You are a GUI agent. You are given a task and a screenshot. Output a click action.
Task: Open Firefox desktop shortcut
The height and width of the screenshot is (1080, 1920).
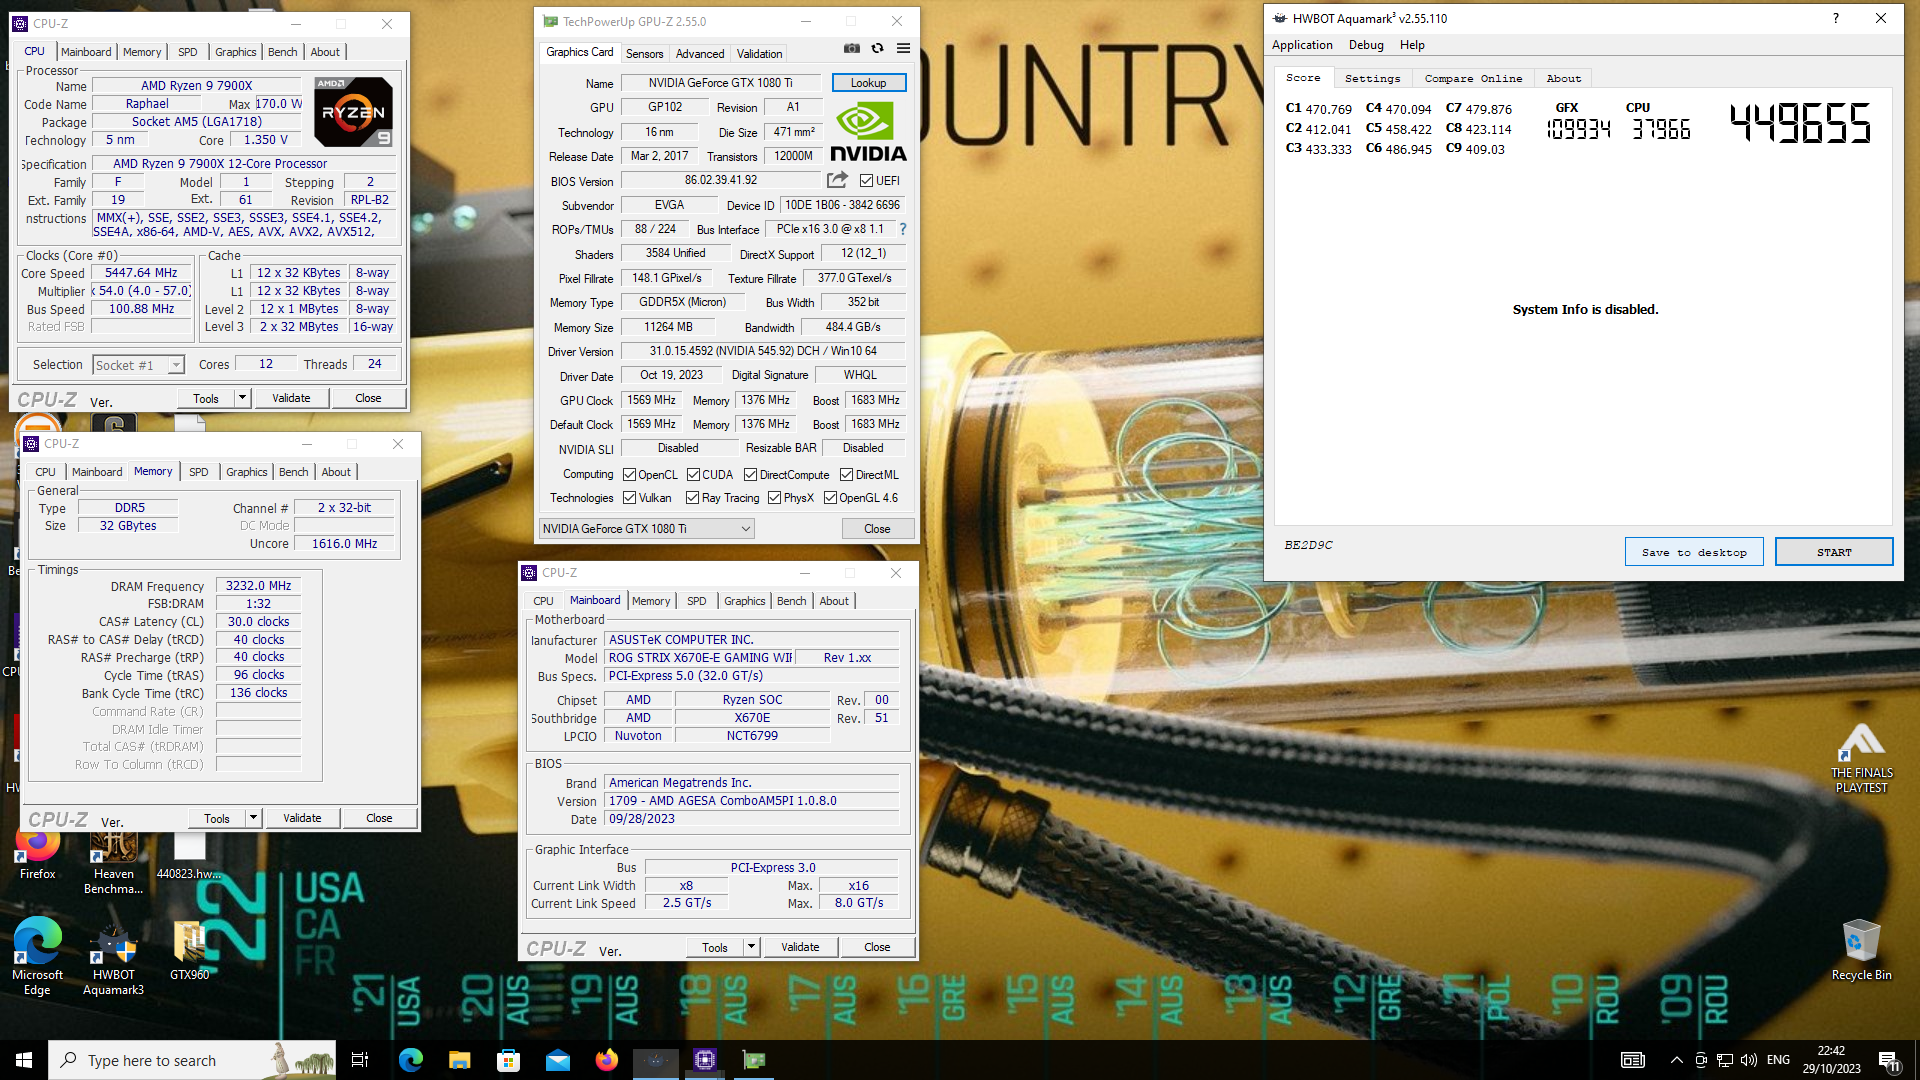[x=37, y=852]
